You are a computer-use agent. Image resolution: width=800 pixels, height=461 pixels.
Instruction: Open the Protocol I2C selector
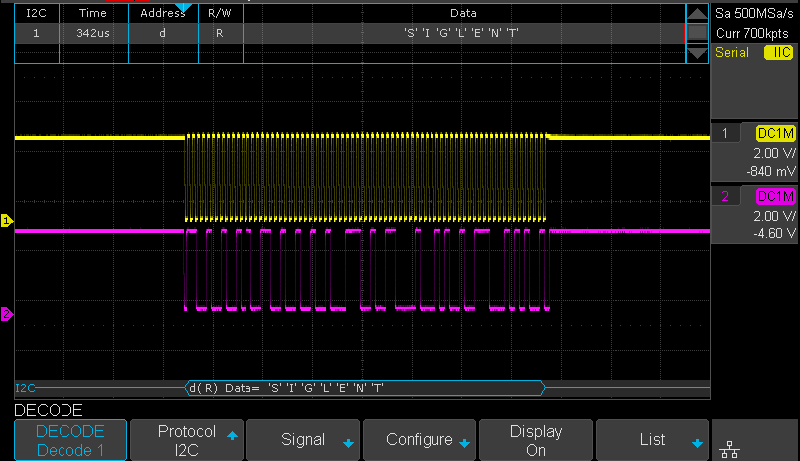187,440
